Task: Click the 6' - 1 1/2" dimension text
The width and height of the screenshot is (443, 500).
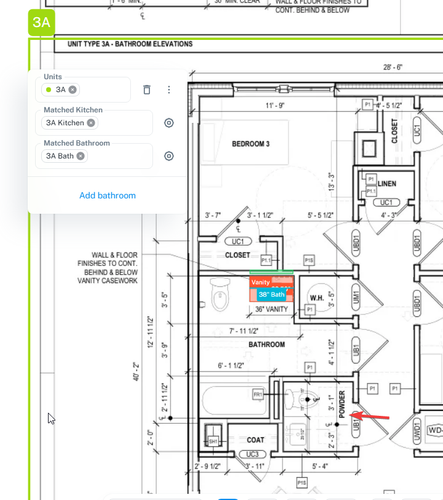Action: point(231,366)
